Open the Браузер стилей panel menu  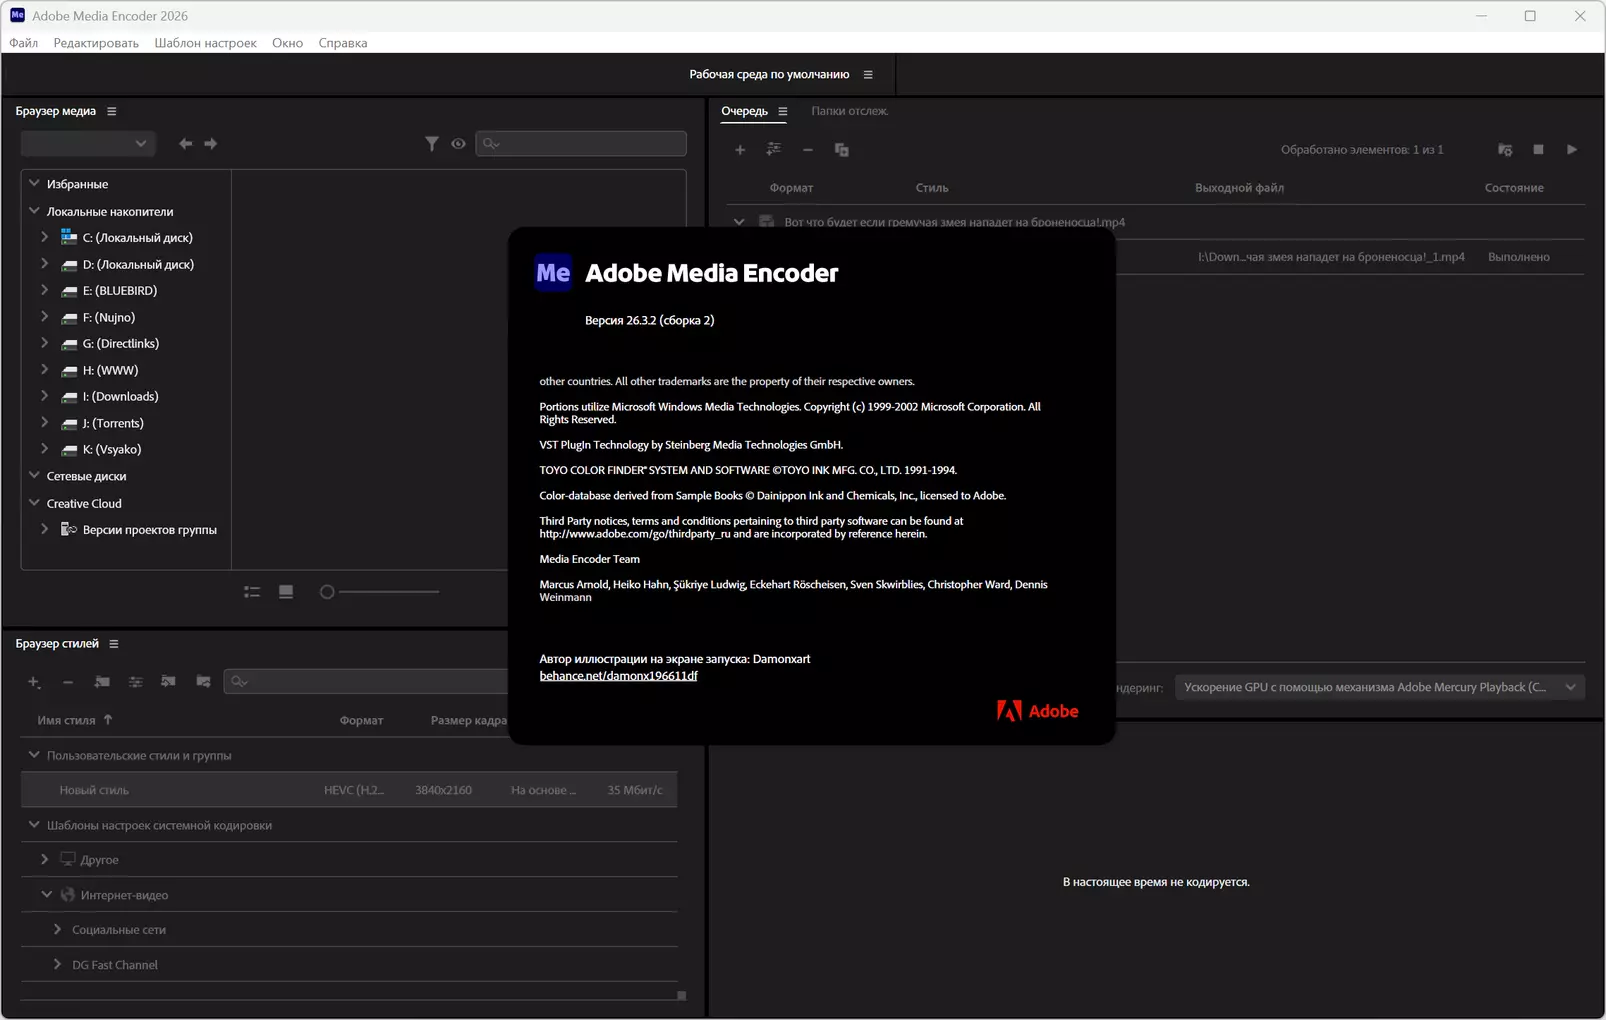click(x=114, y=644)
